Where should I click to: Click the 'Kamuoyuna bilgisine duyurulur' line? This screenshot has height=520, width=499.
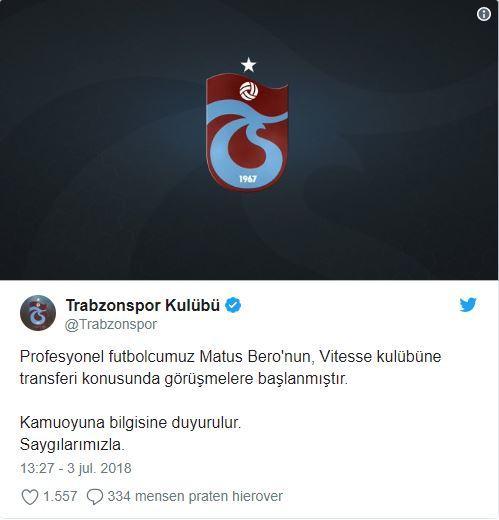[x=130, y=423]
